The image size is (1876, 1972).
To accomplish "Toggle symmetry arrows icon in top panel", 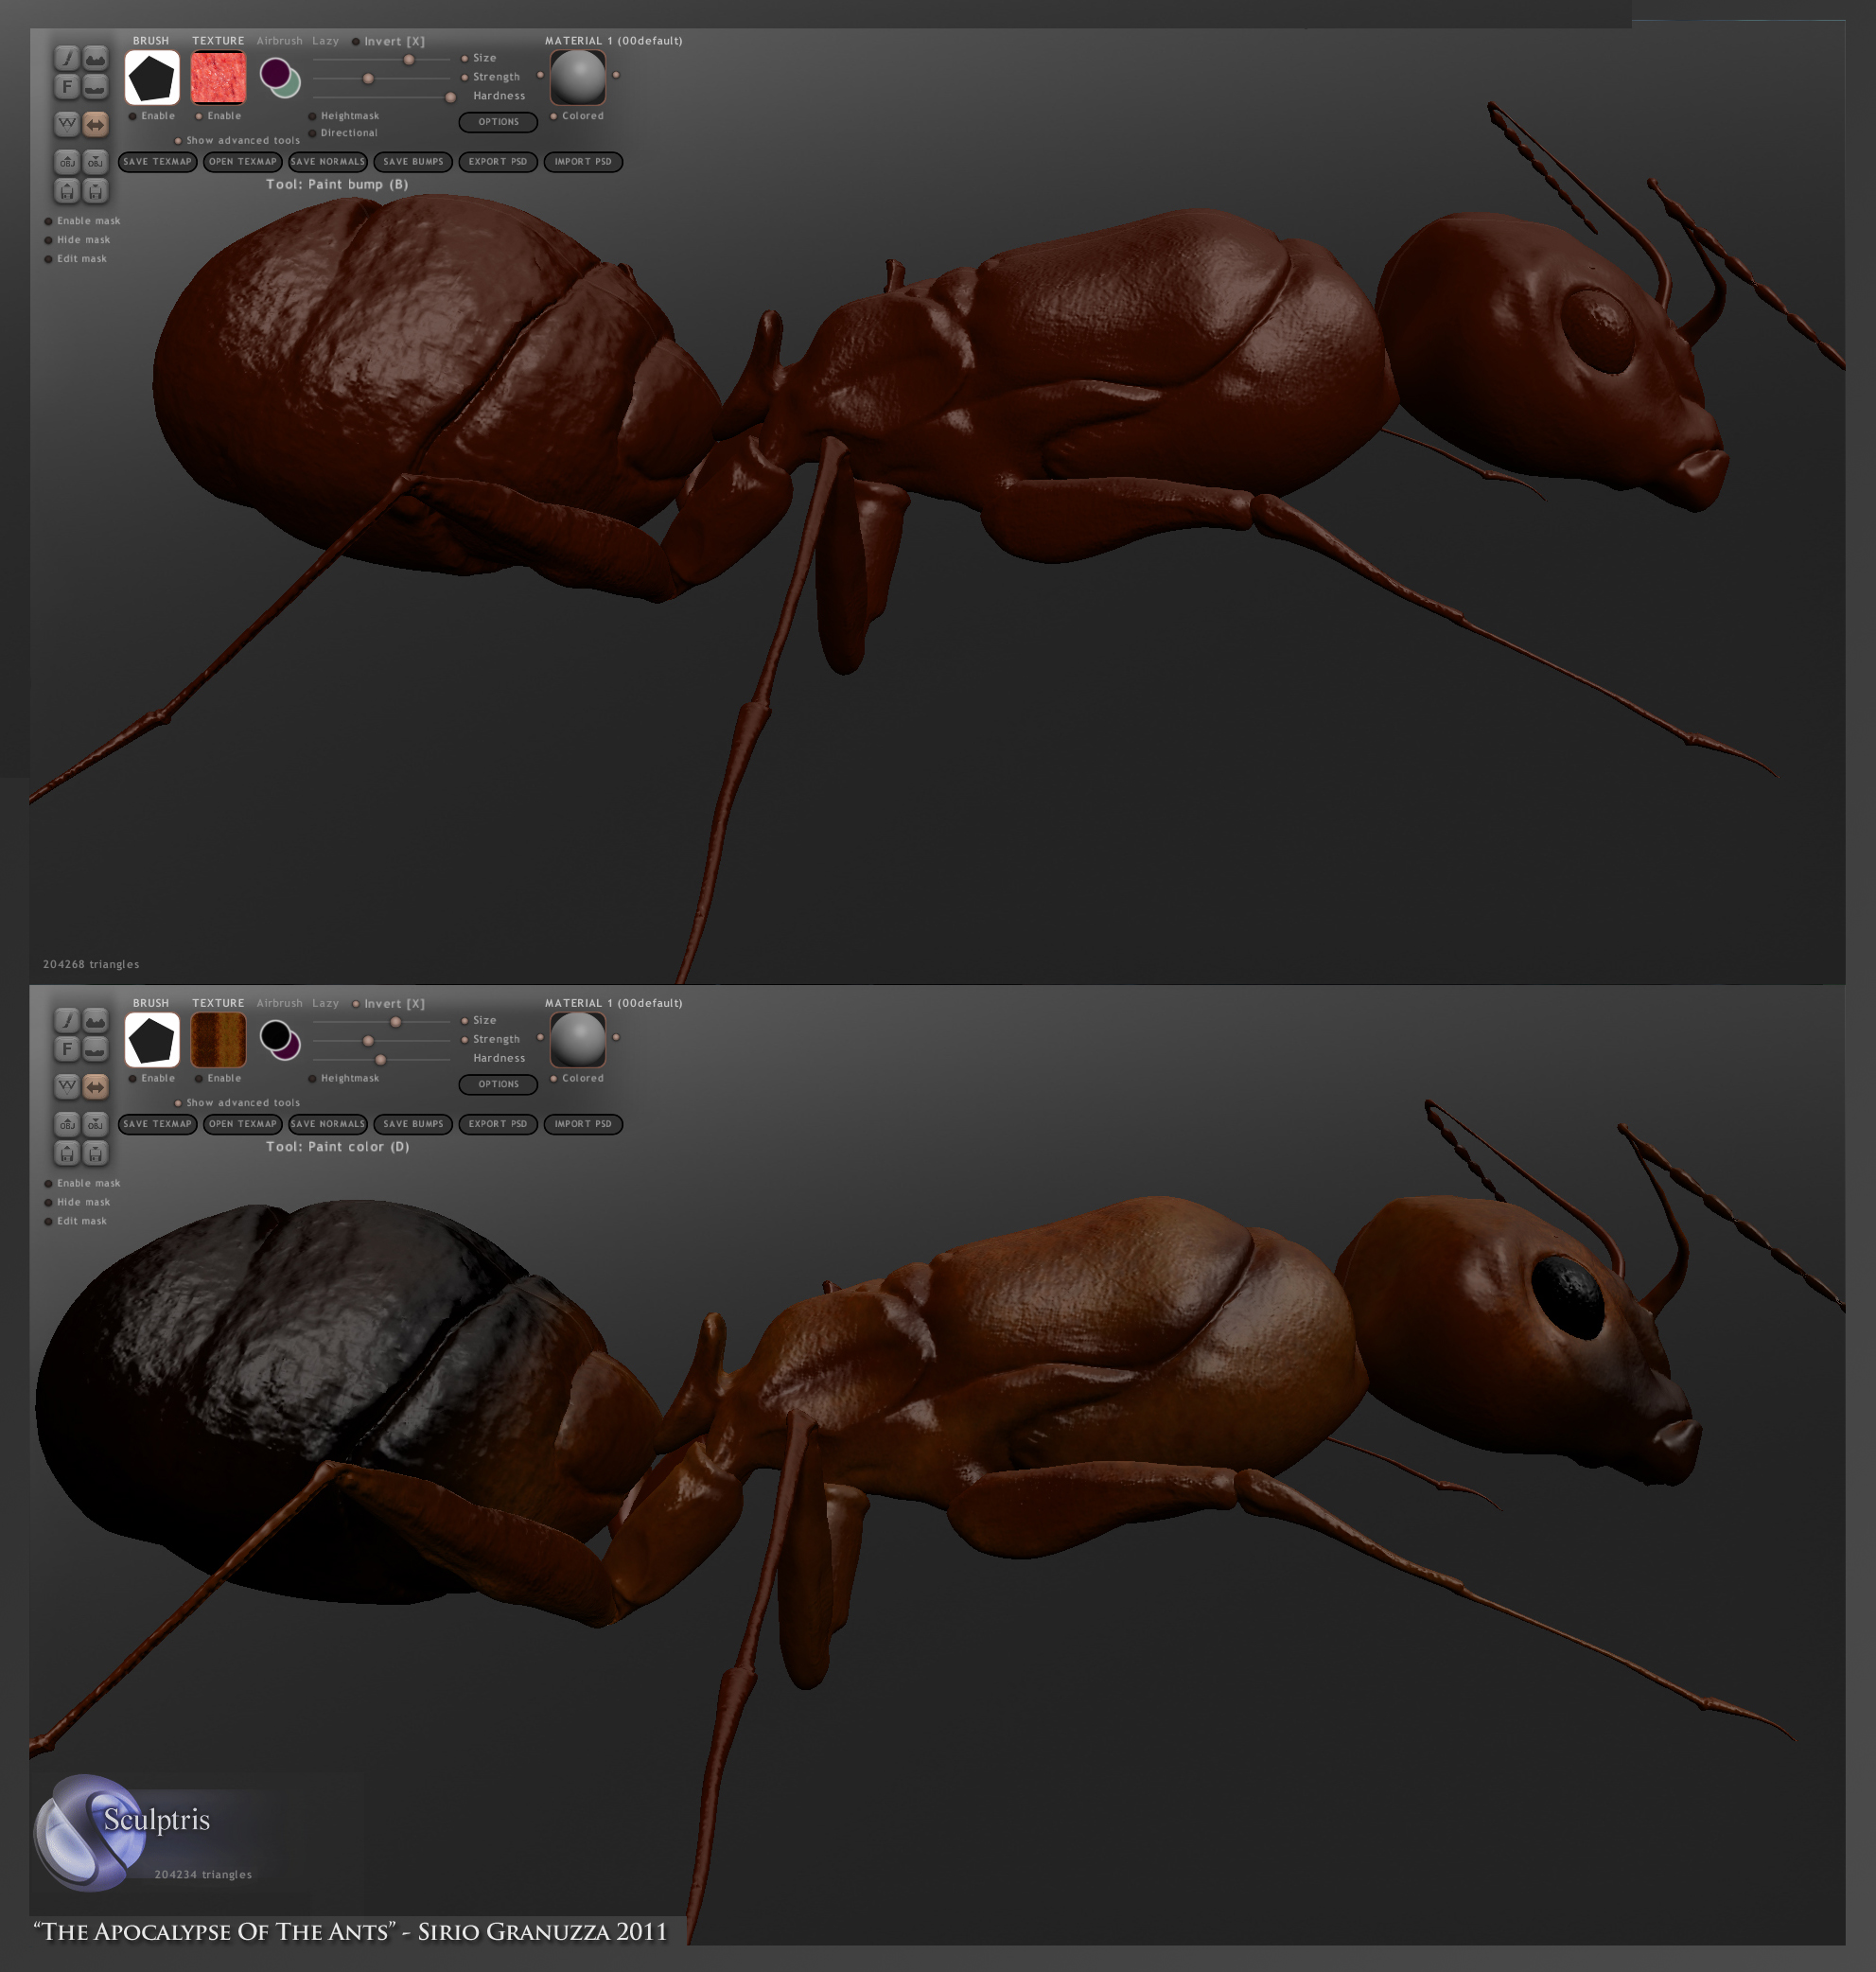I will coord(95,124).
